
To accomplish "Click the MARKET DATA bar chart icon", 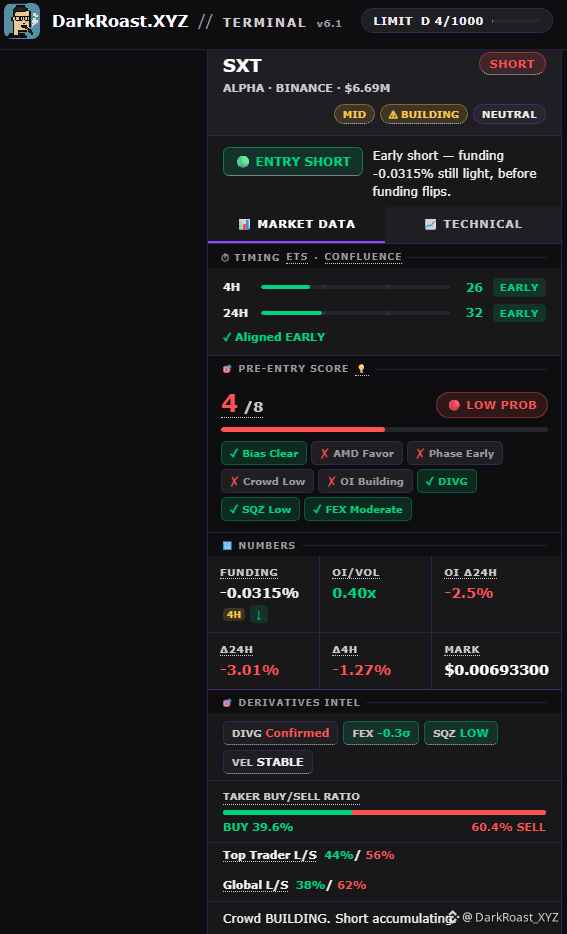I will point(244,225).
